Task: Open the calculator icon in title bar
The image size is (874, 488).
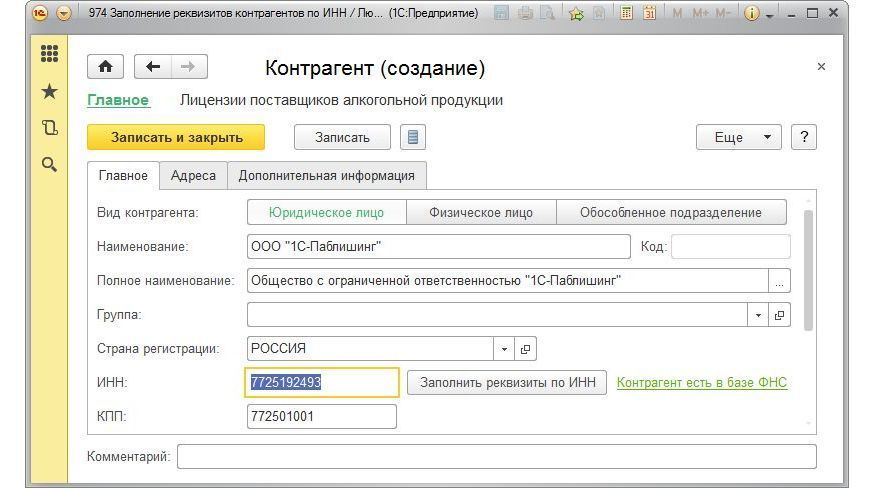Action: (x=626, y=14)
